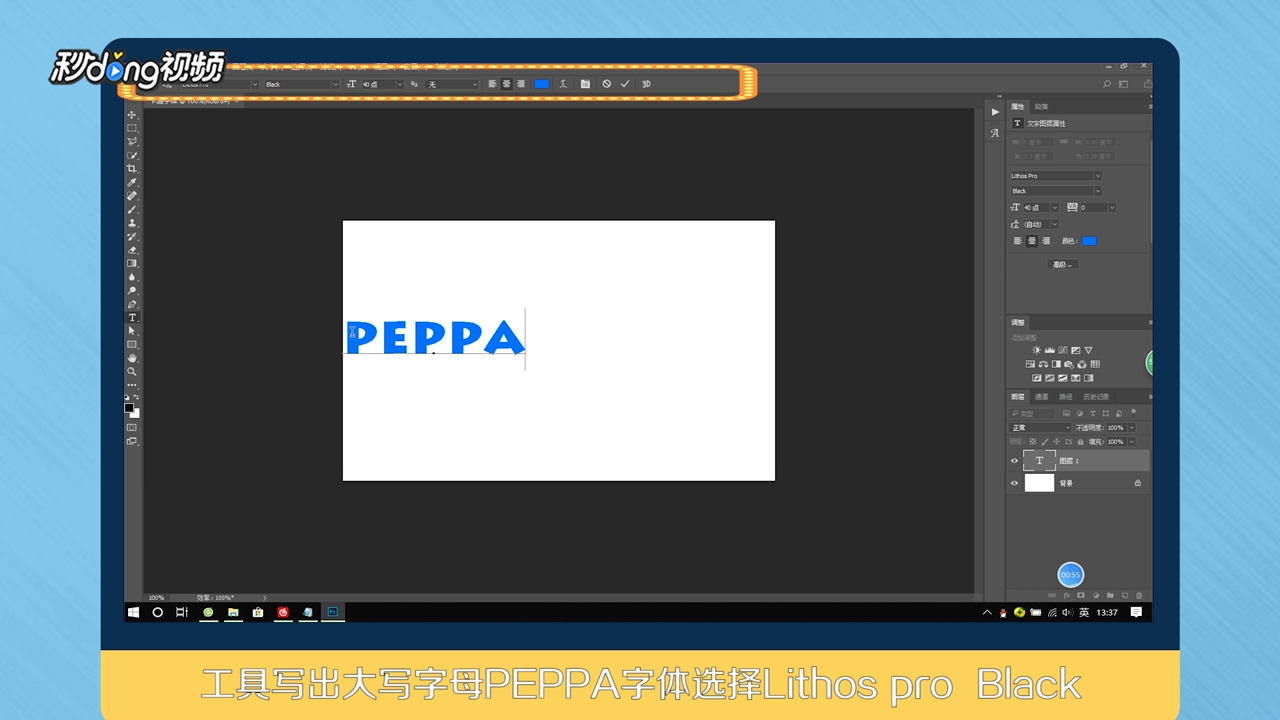Click the 高级... button in Properties
1280x720 pixels.
pos(1063,264)
